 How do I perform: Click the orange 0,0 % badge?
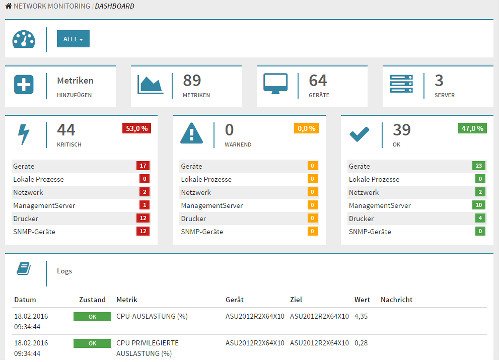306,128
